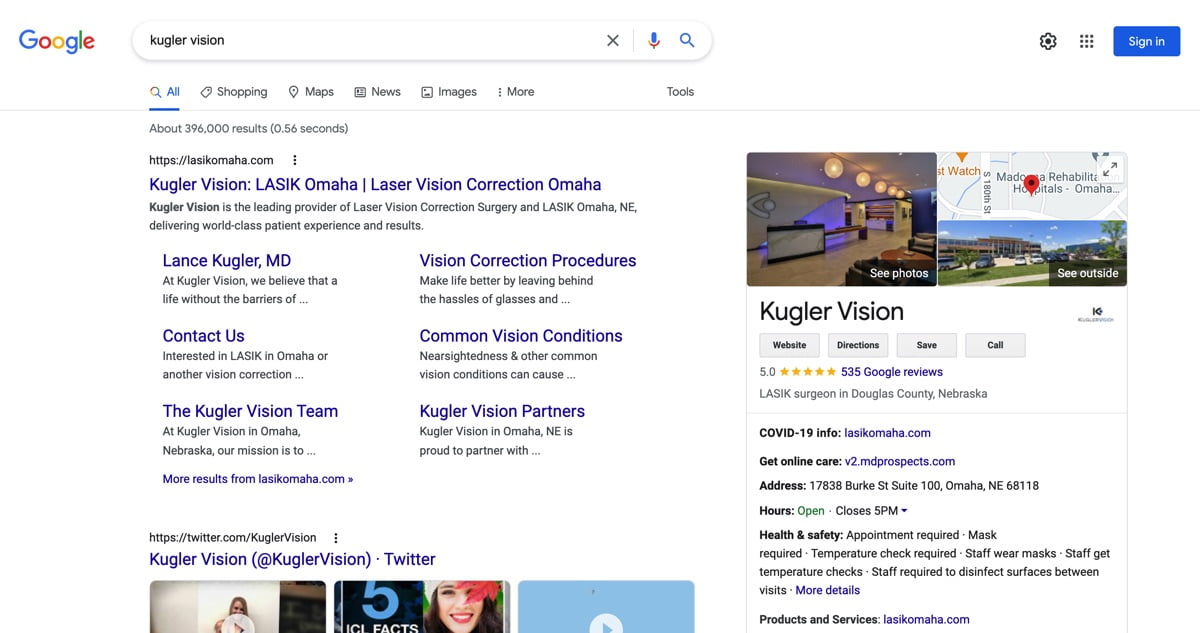Click into the search input field
Viewport: 1200px width, 633px height.
pyautogui.click(x=370, y=41)
